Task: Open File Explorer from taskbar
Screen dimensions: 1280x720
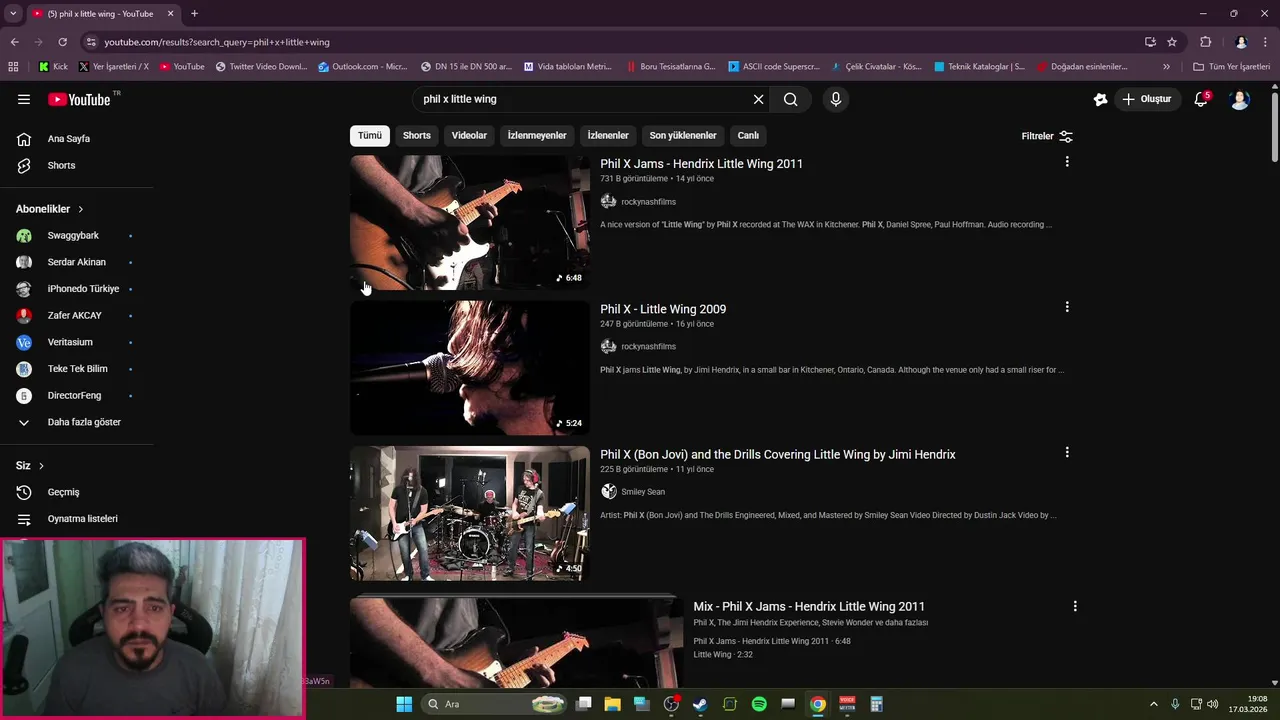Action: pos(612,704)
